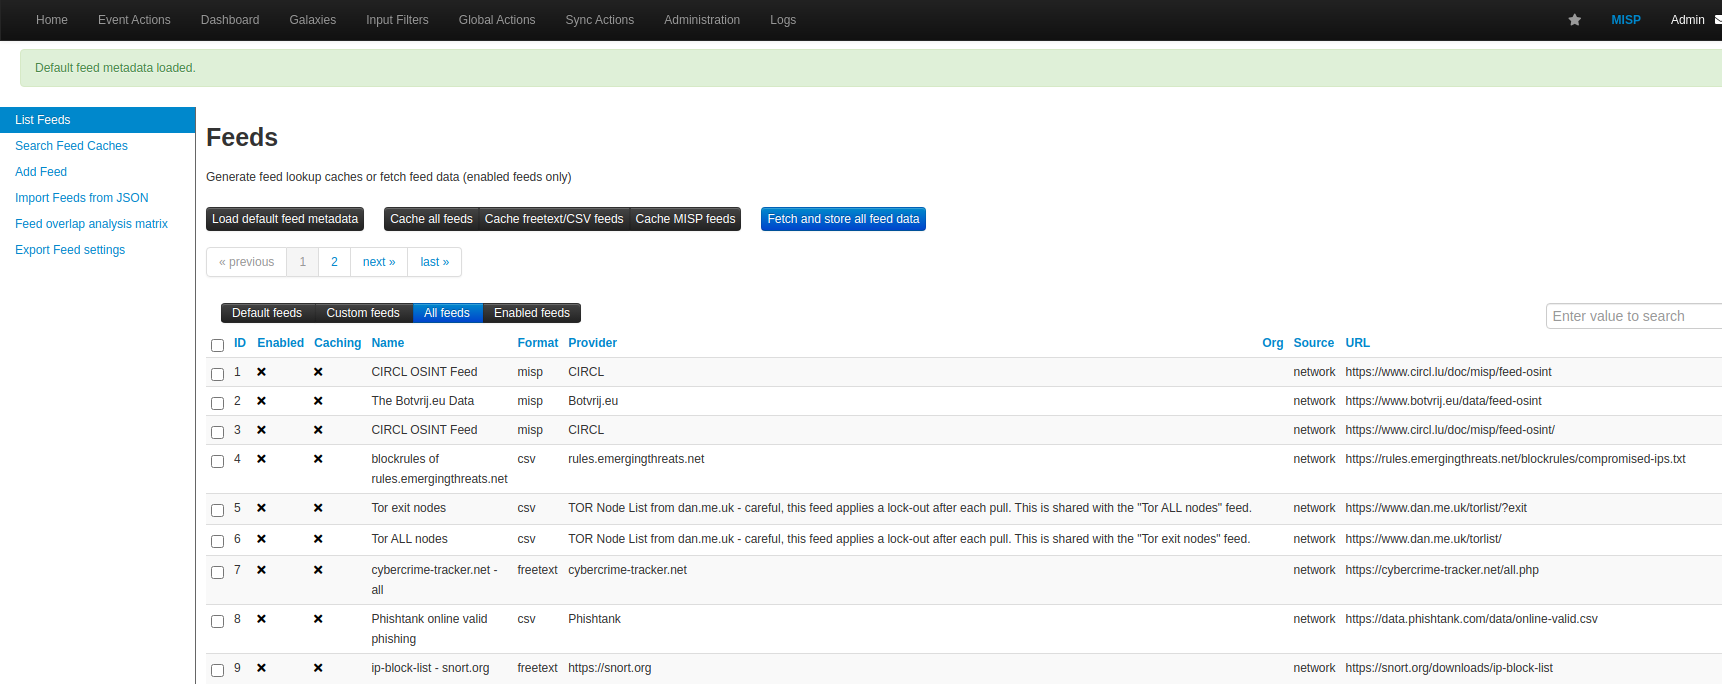Screen dimensions: 1722x684
Task: Switch to Custom feeds tab
Action: (363, 313)
